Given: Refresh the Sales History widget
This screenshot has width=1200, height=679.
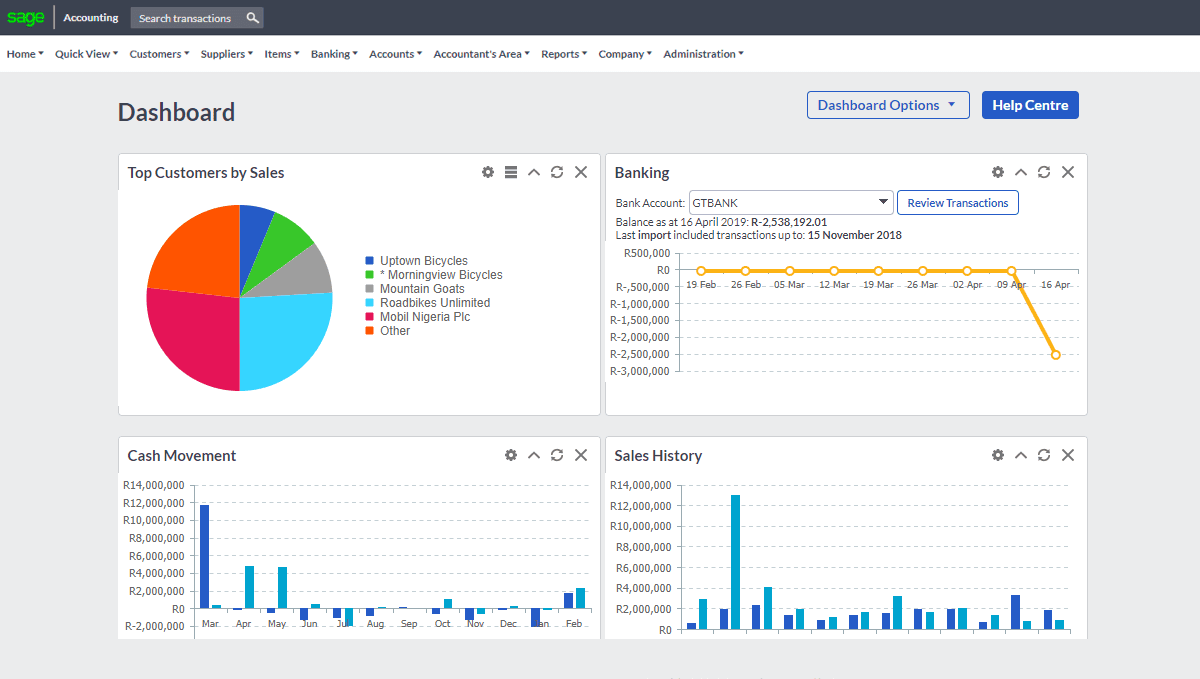Looking at the screenshot, I should pyautogui.click(x=1043, y=455).
